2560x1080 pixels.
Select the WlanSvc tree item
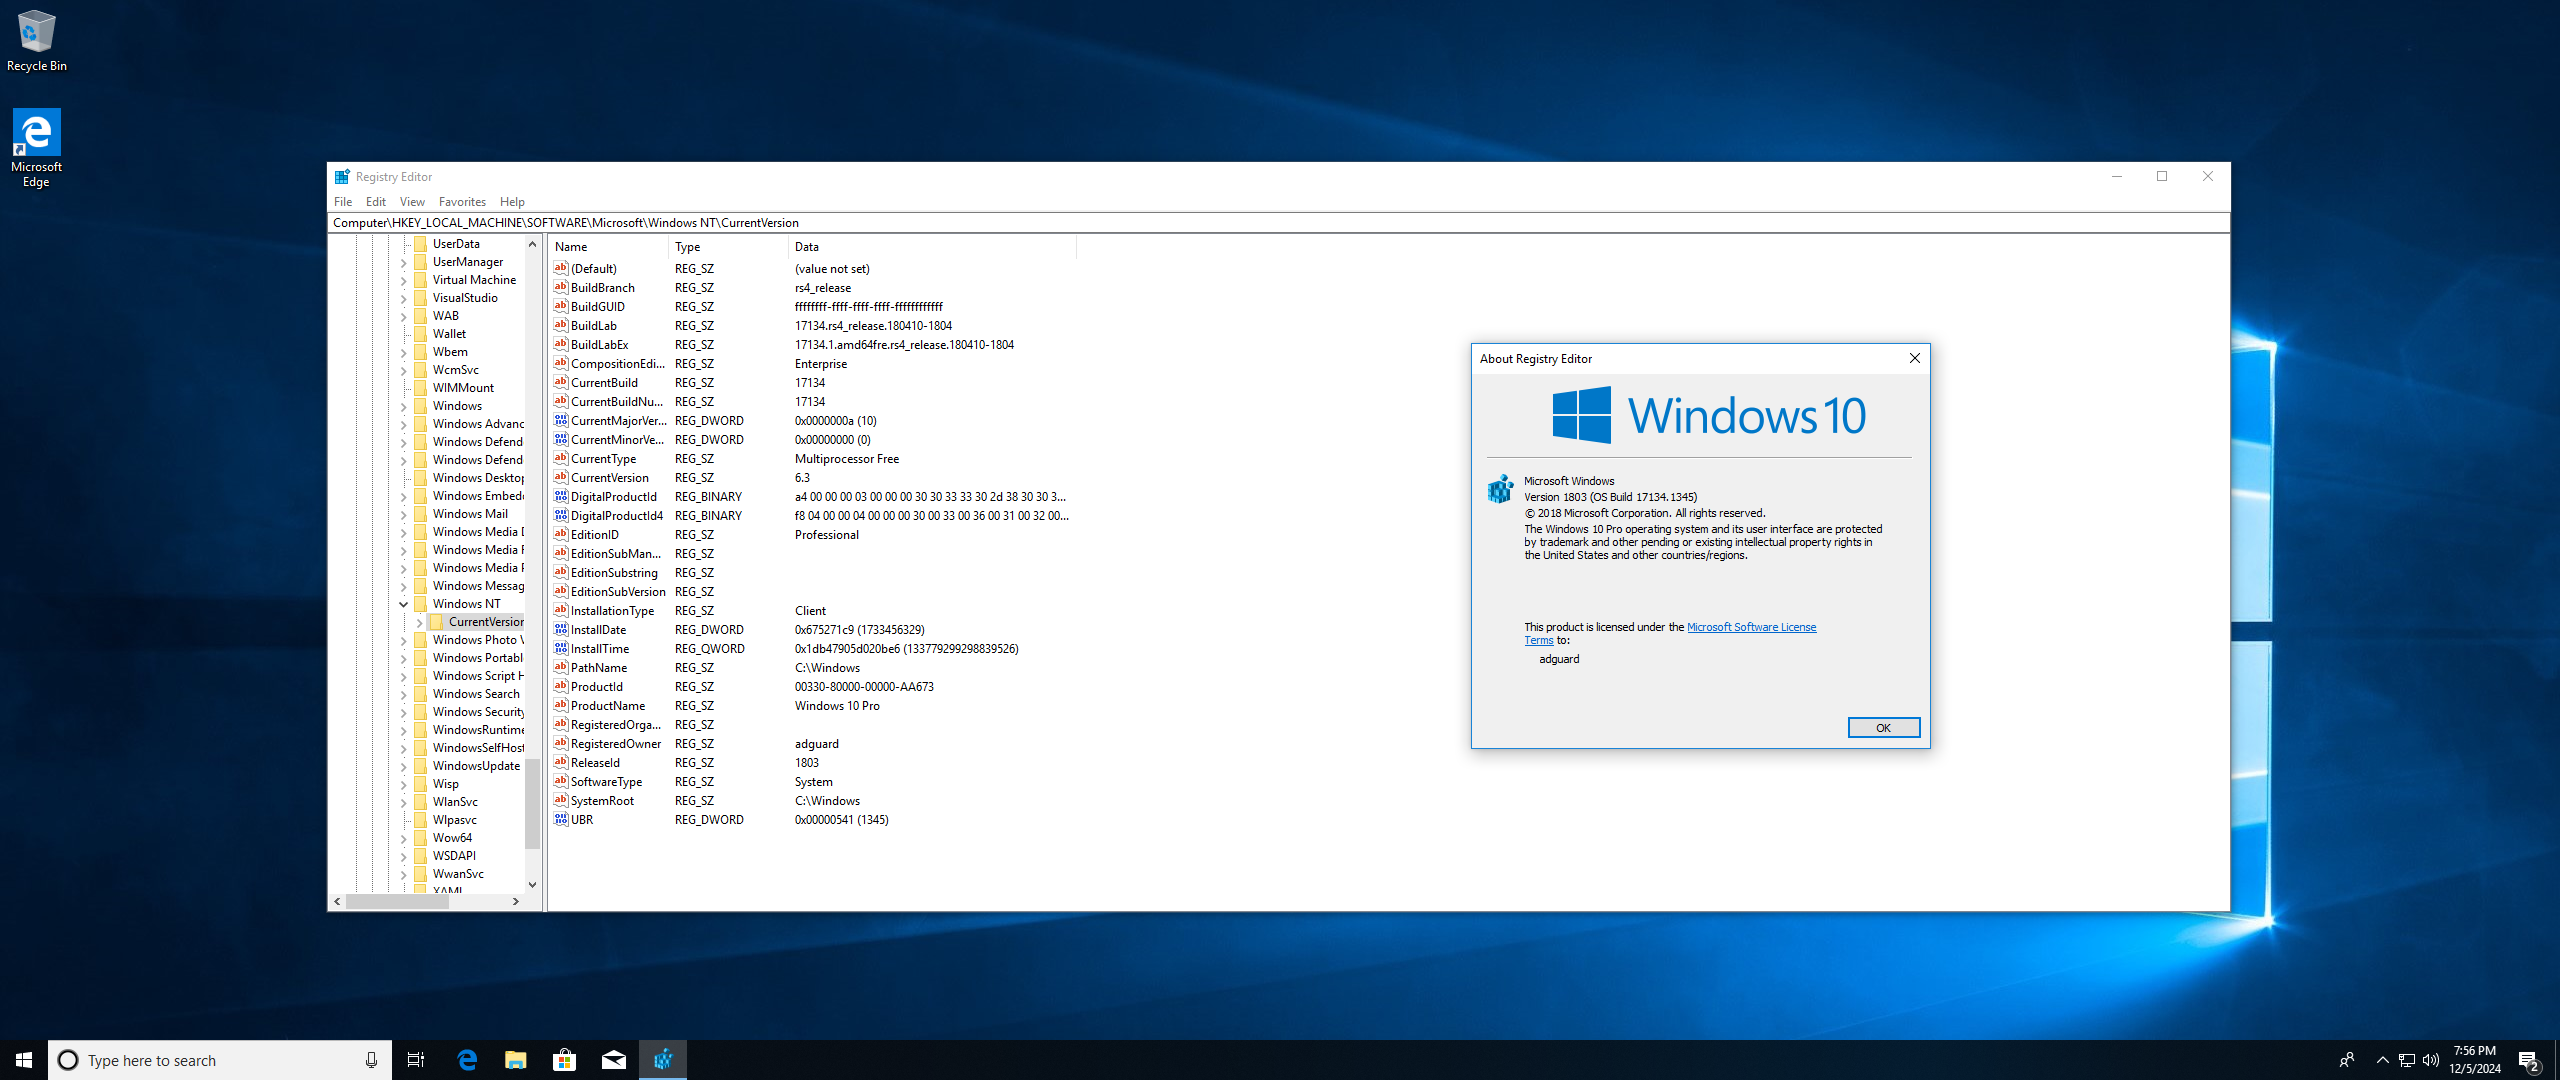click(x=455, y=802)
